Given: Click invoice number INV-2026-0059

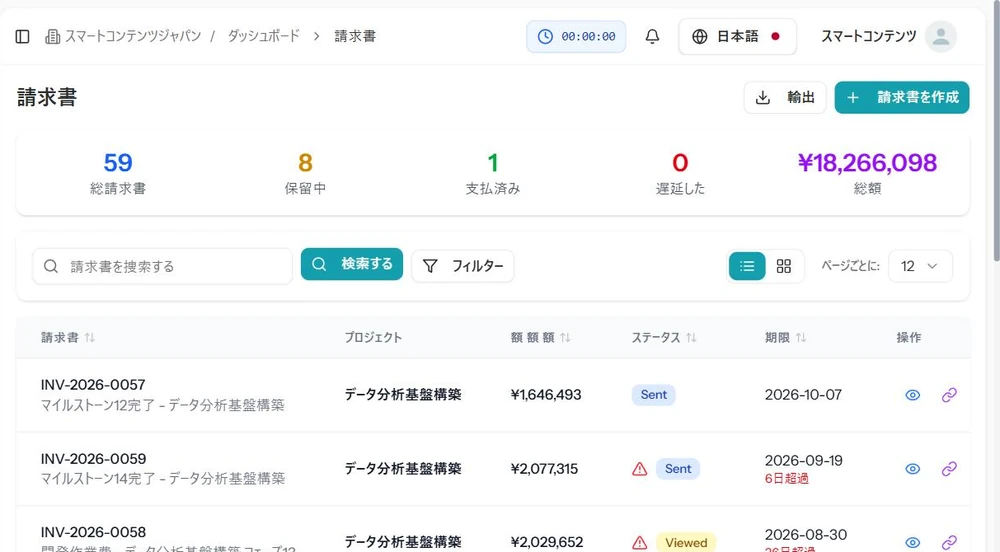Looking at the screenshot, I should pos(93,458).
